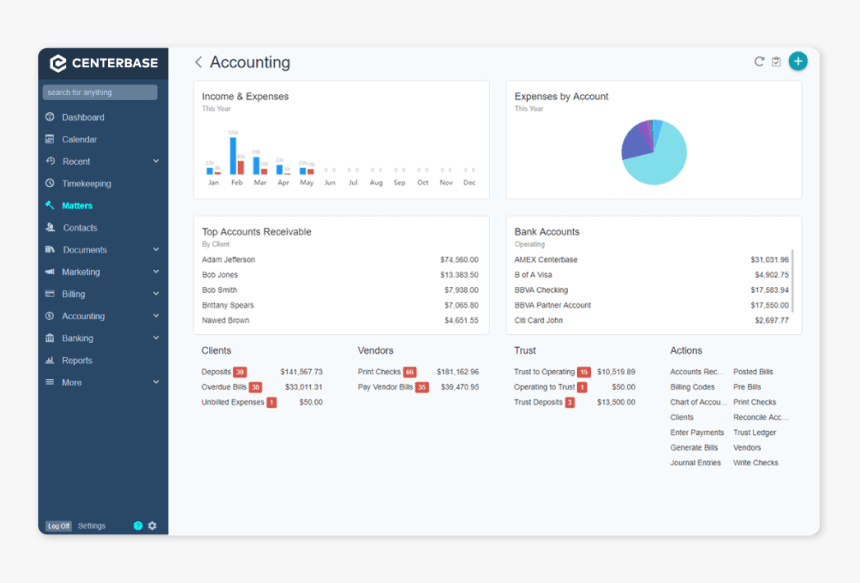
Task: Open Trust to Operating link
Action: (x=544, y=372)
